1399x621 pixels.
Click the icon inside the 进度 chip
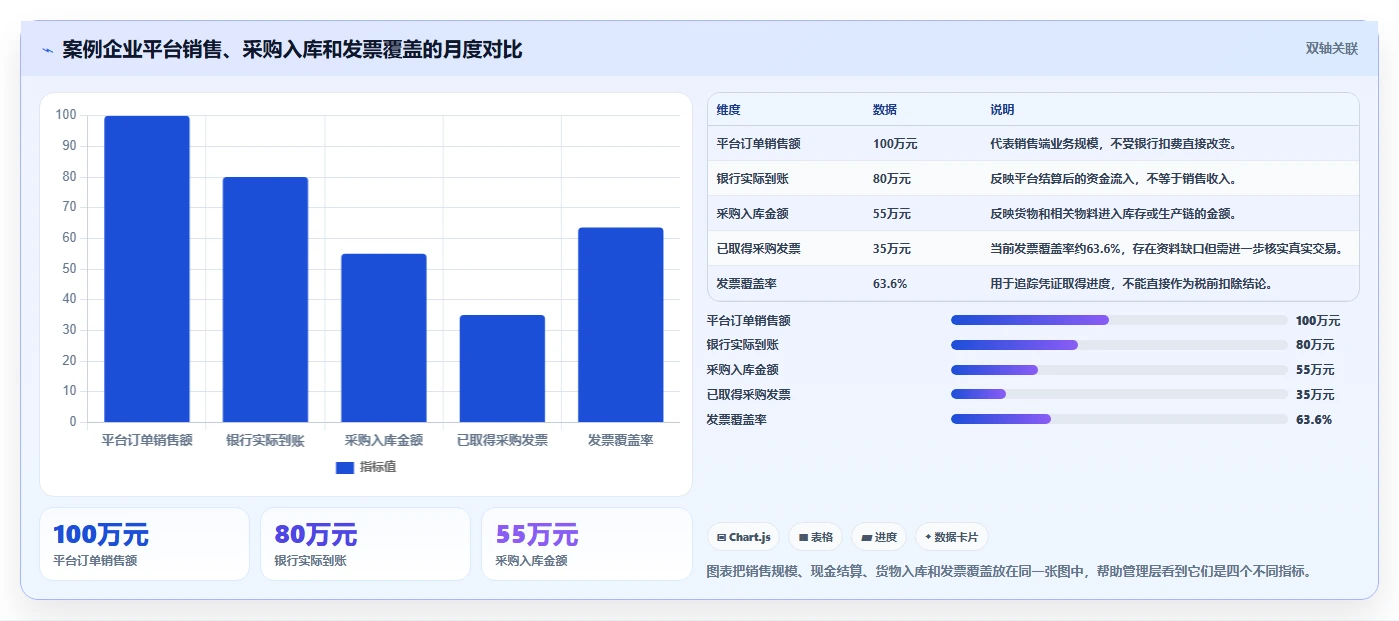(x=866, y=537)
